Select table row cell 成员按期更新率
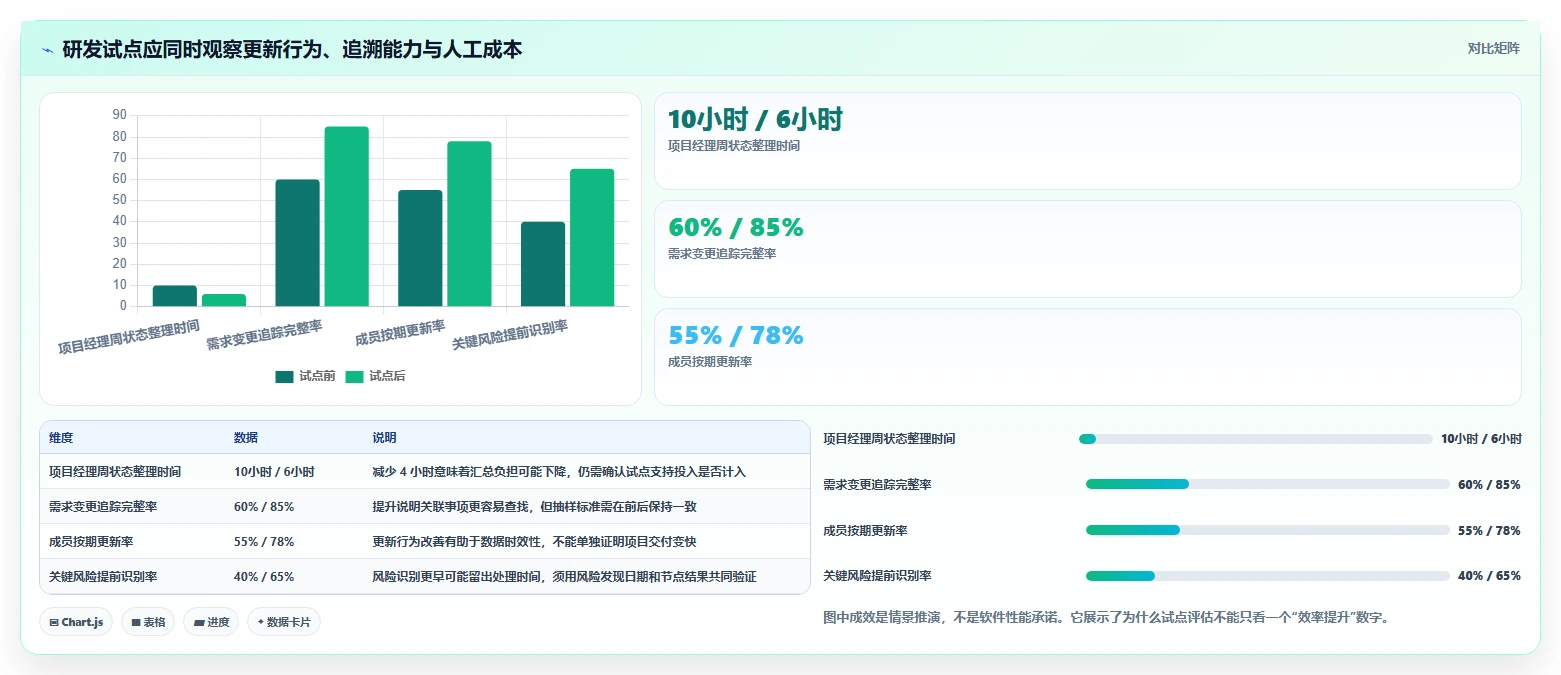Screen dimensions: 1561x675 pos(91,542)
